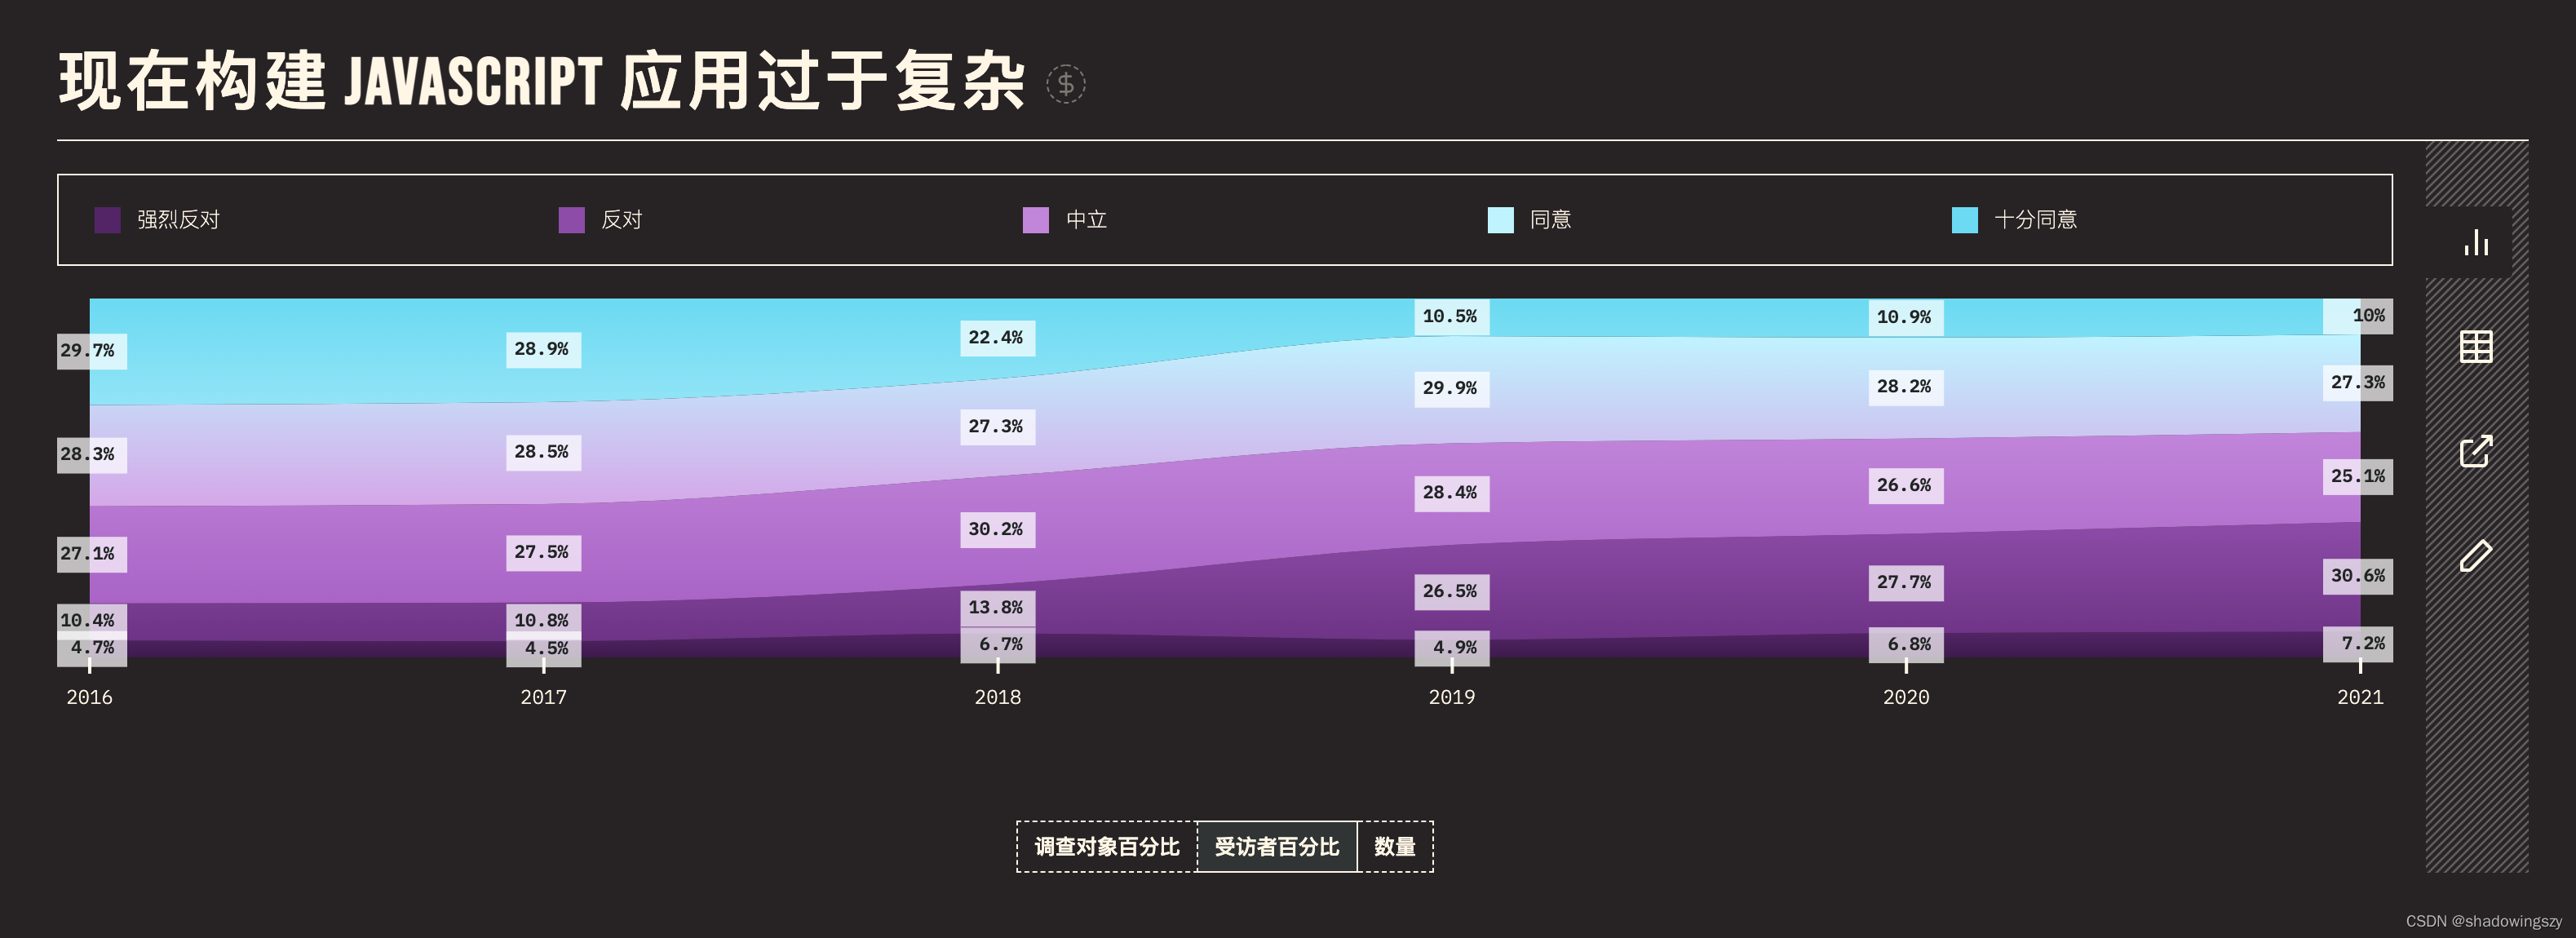The width and height of the screenshot is (2576, 938).
Task: Click the 10% data label for 2021
Action: tap(2357, 316)
